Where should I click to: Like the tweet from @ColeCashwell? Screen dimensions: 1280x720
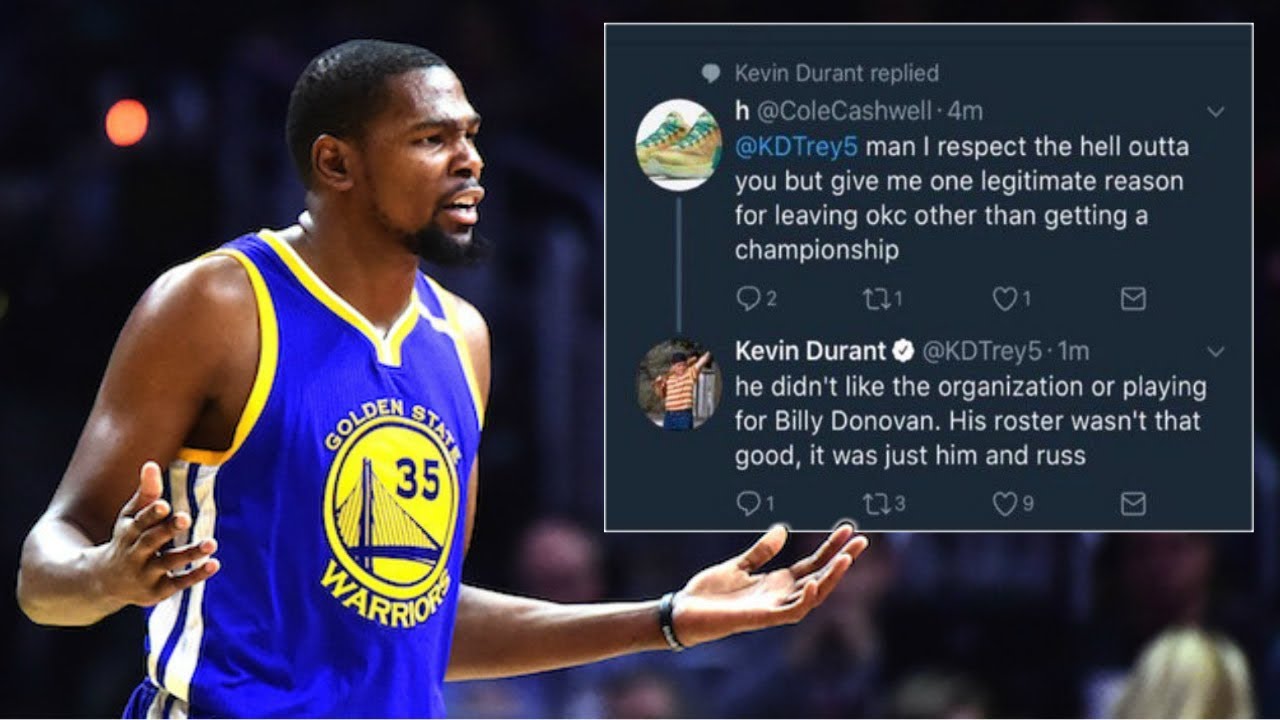pos(1004,298)
